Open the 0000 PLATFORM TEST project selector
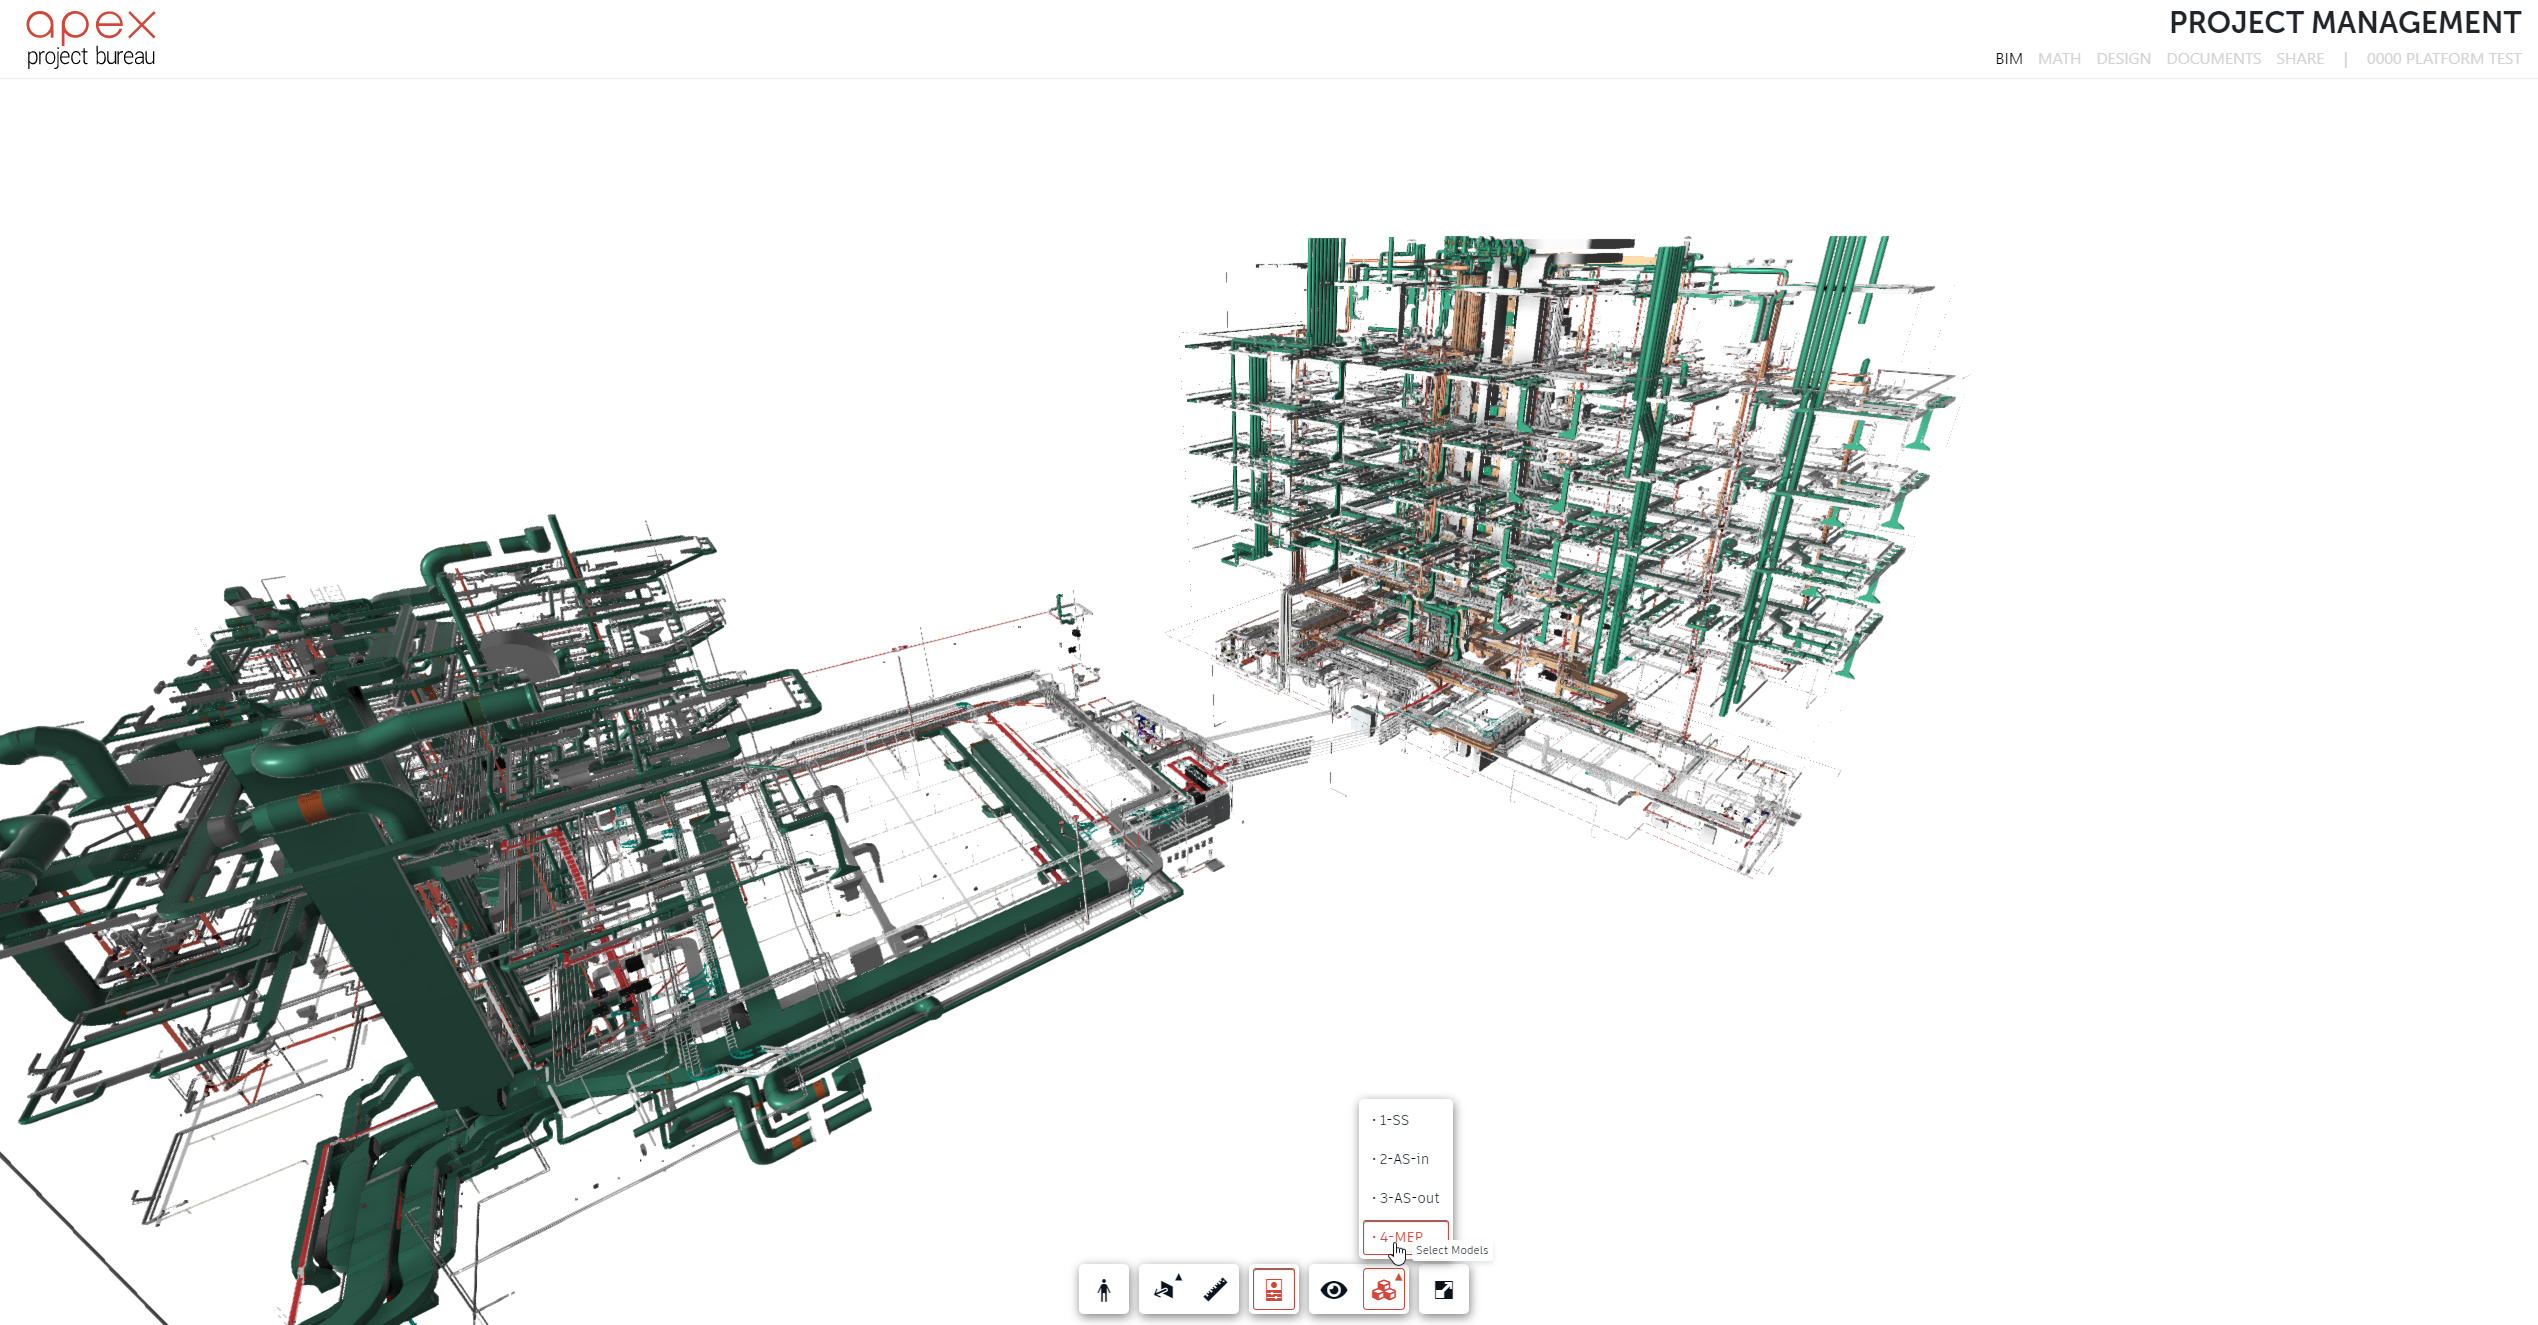2538x1325 pixels. (x=2443, y=59)
